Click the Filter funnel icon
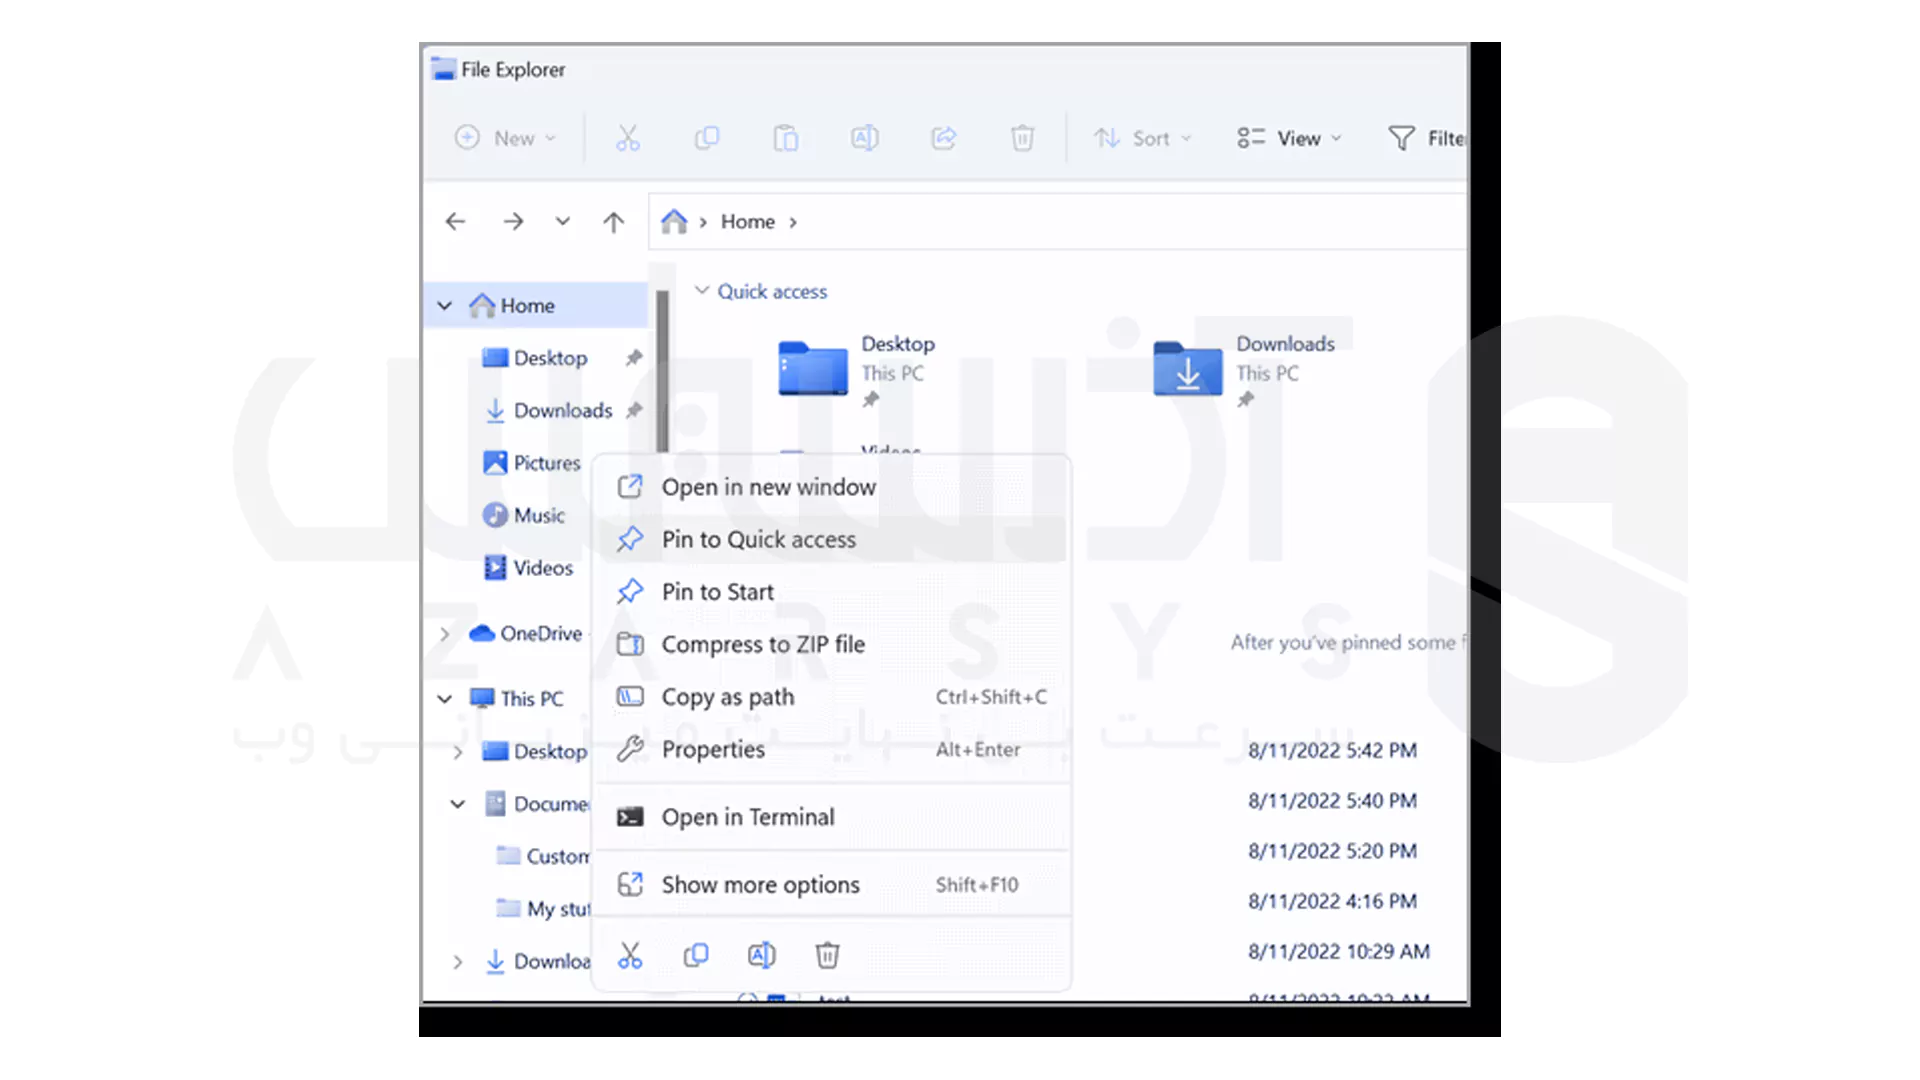This screenshot has width=1920, height=1080. [x=1402, y=138]
